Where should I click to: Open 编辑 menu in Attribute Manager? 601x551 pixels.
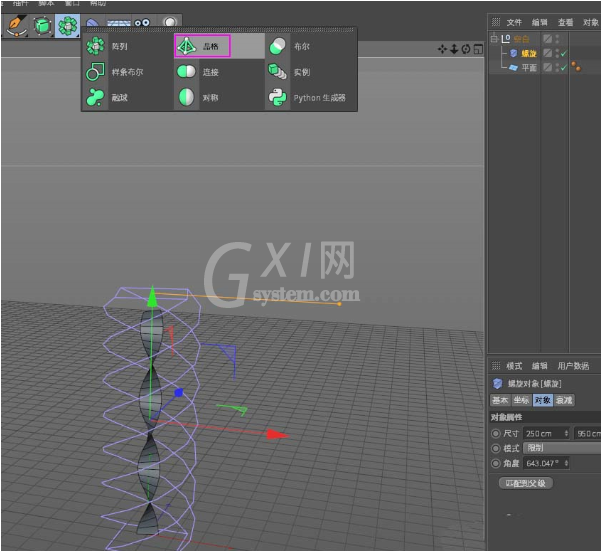click(x=540, y=366)
